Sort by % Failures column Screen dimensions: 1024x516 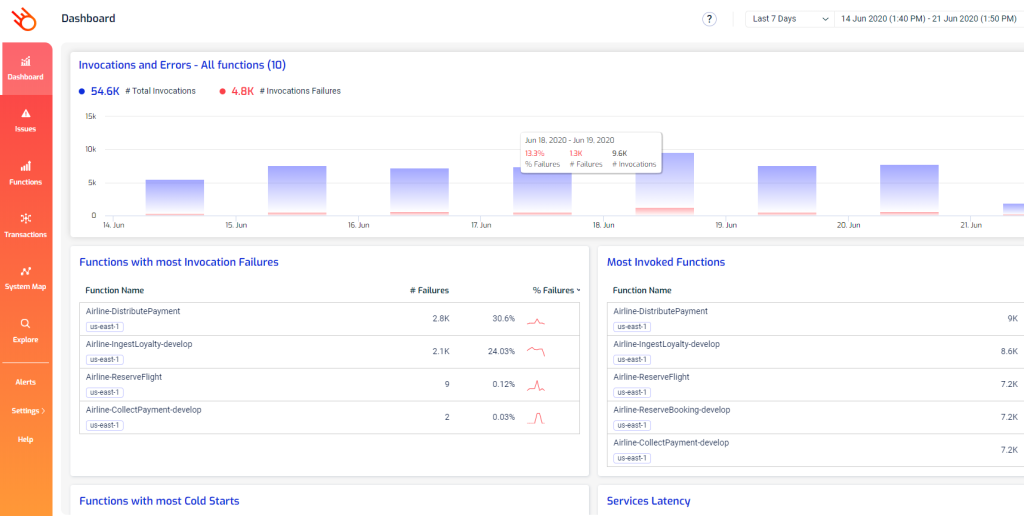556,291
